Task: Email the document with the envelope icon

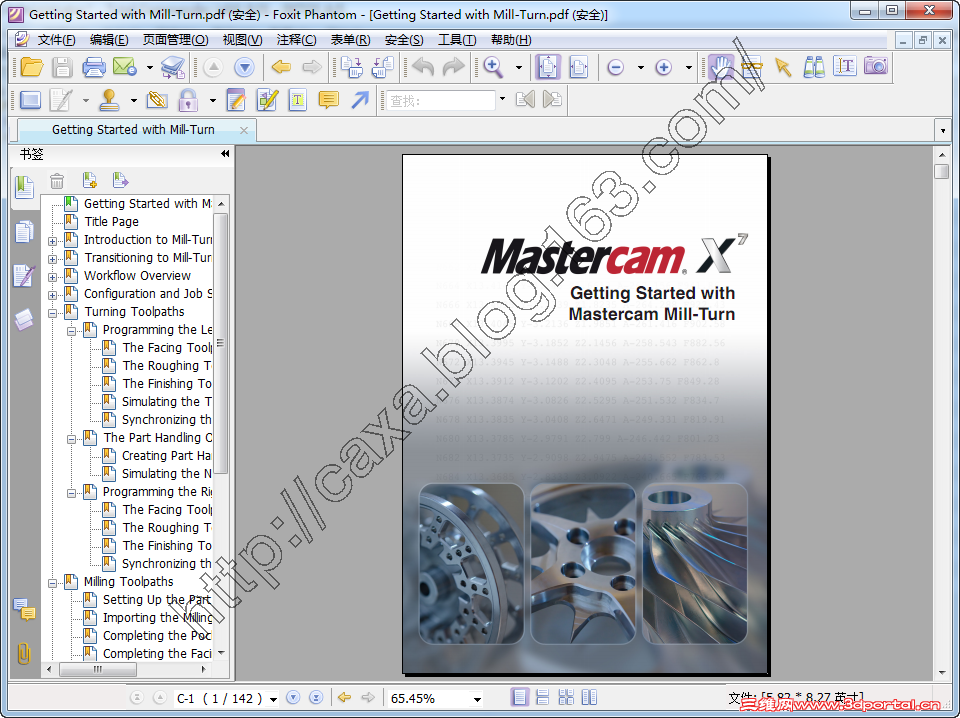Action: (x=125, y=67)
